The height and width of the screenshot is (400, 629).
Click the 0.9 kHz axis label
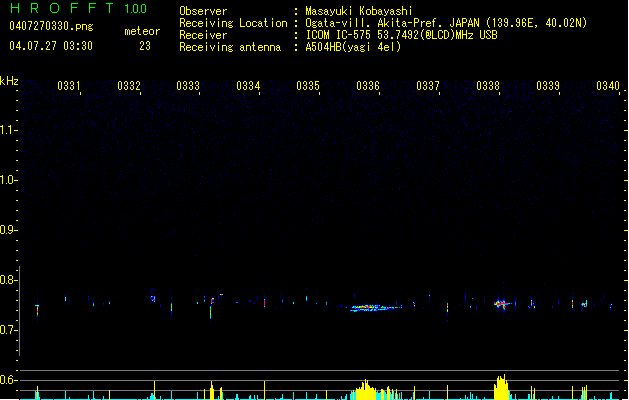click(x=8, y=230)
